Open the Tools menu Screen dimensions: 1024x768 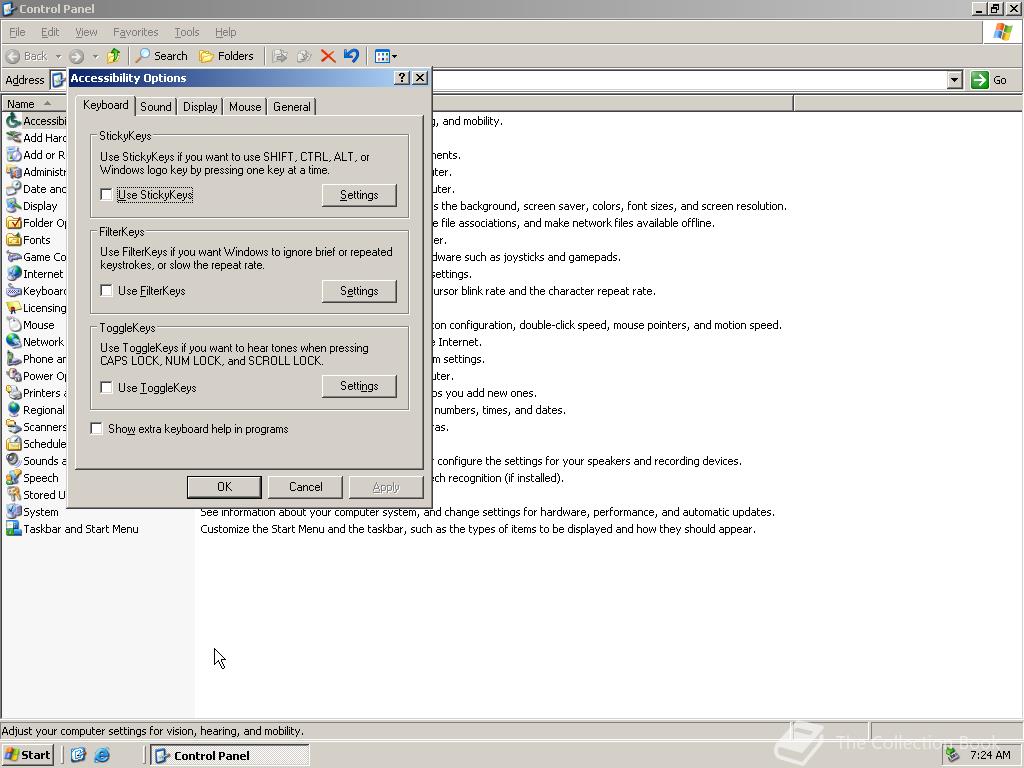(x=186, y=32)
